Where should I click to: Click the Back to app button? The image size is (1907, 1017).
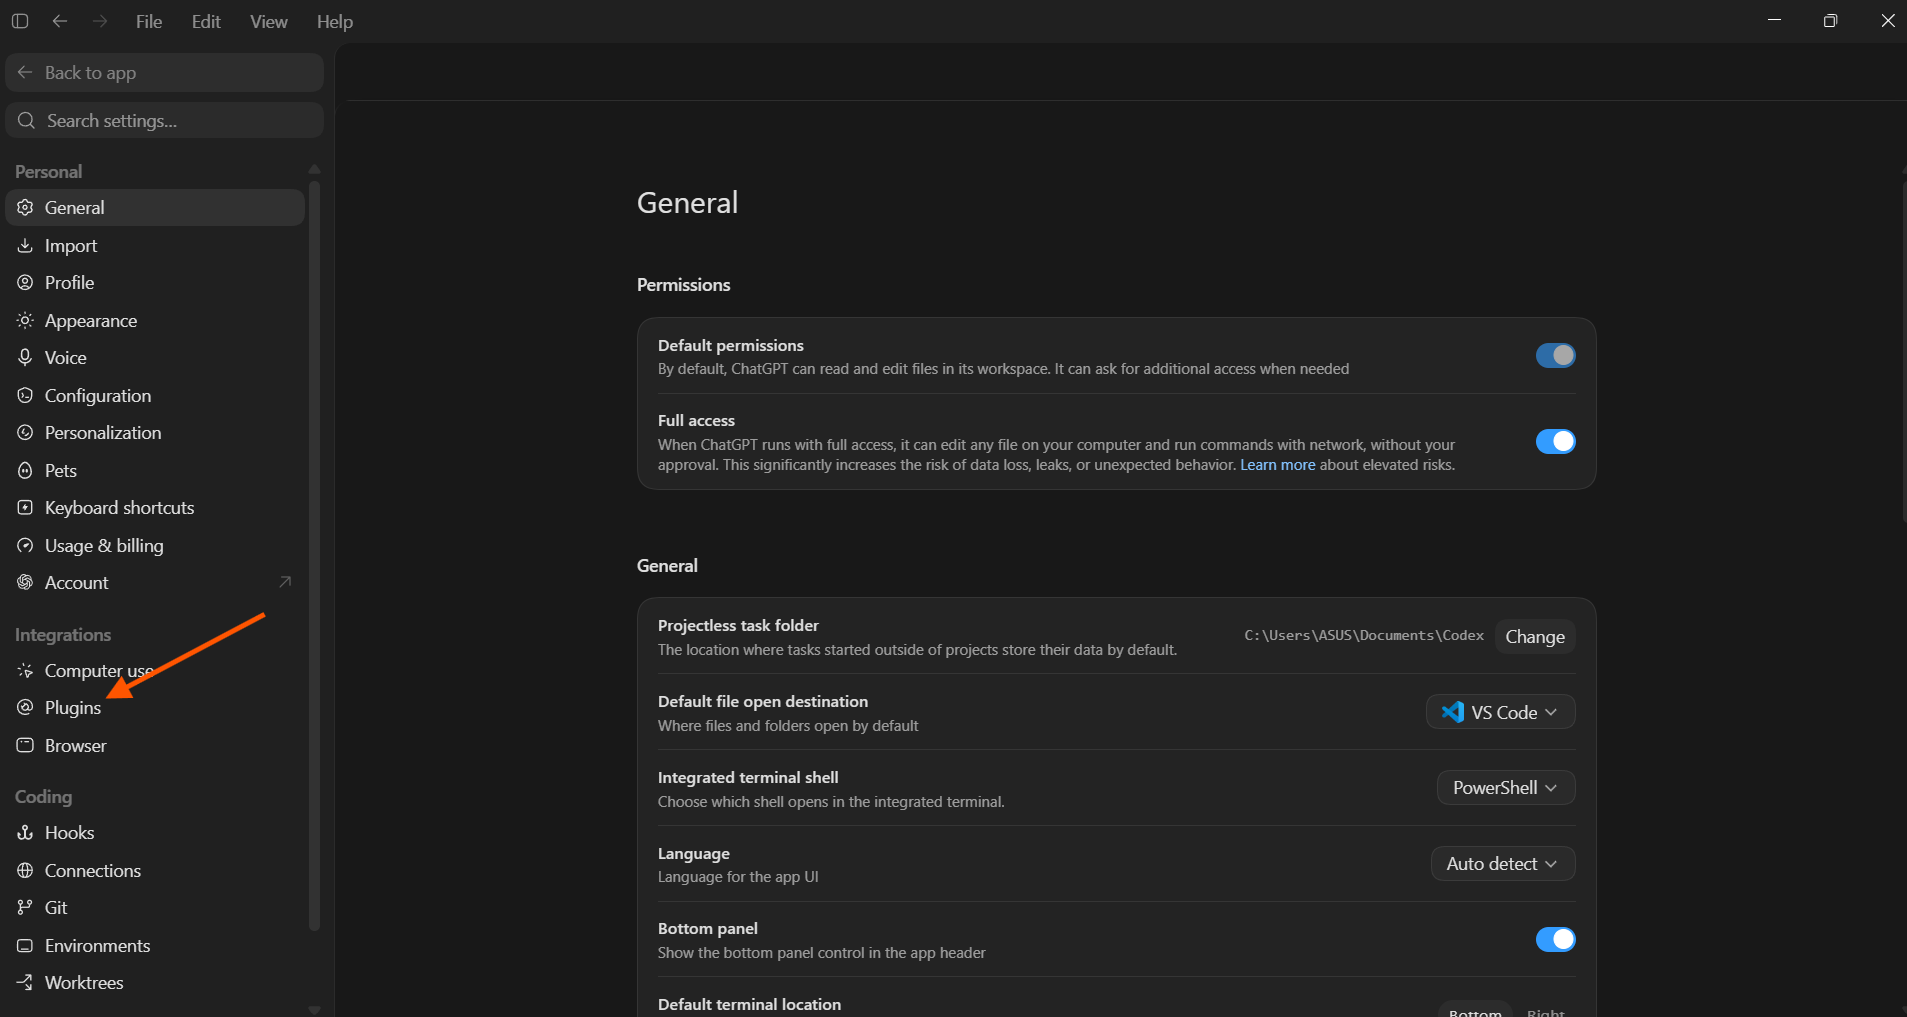click(x=164, y=73)
